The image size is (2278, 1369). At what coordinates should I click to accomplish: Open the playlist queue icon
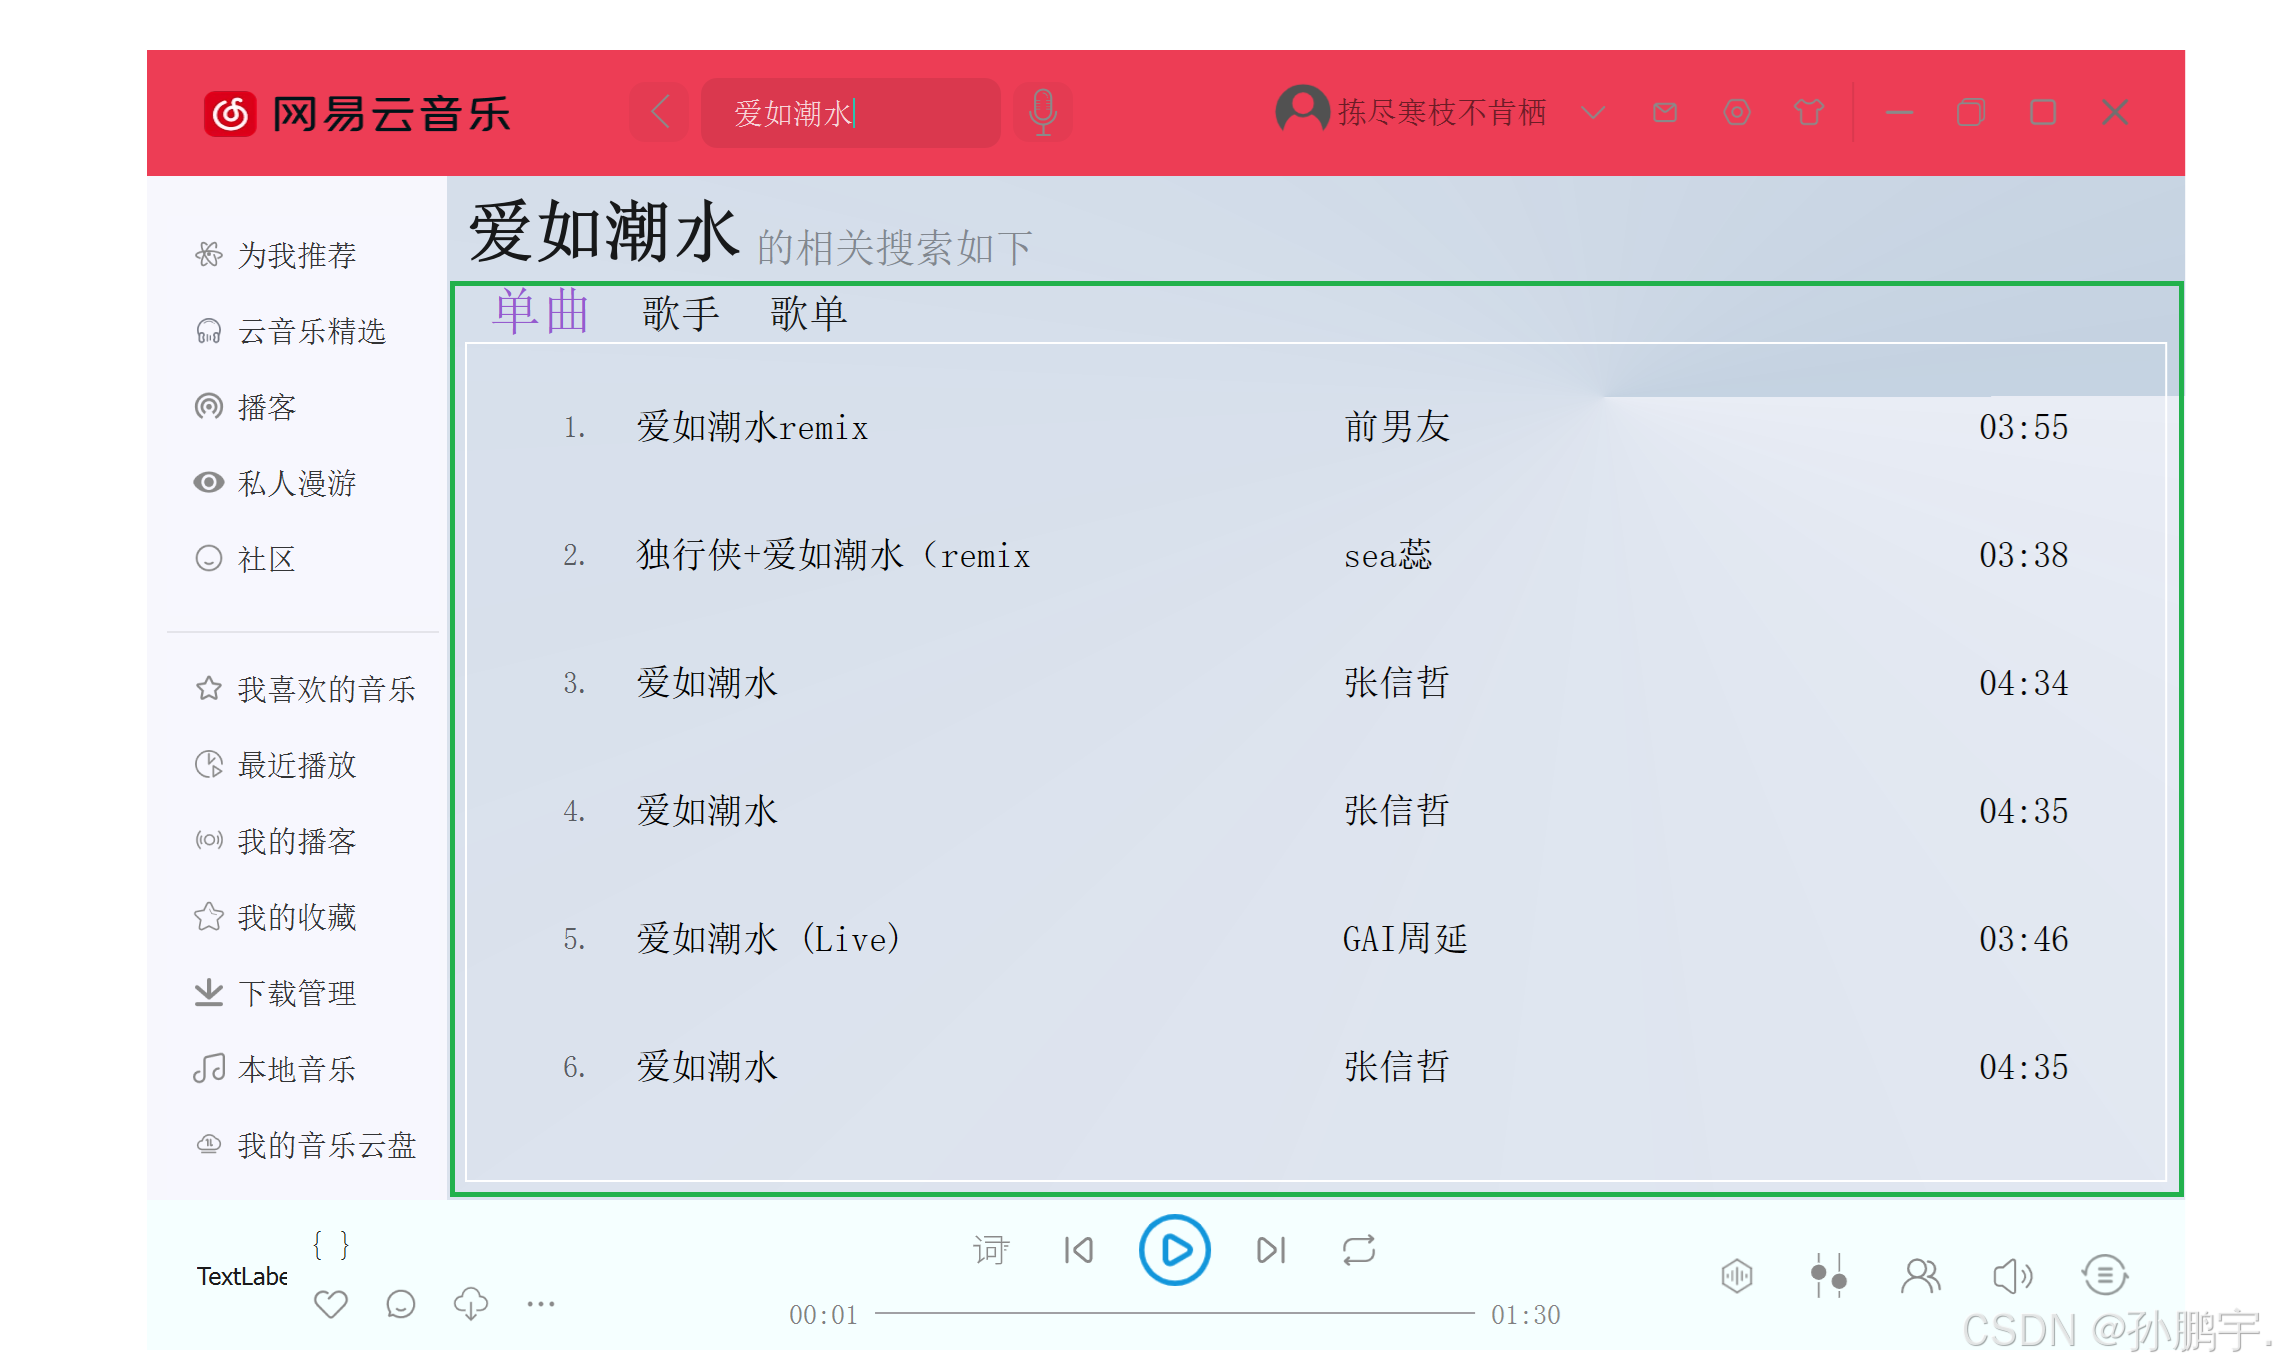[x=2105, y=1276]
